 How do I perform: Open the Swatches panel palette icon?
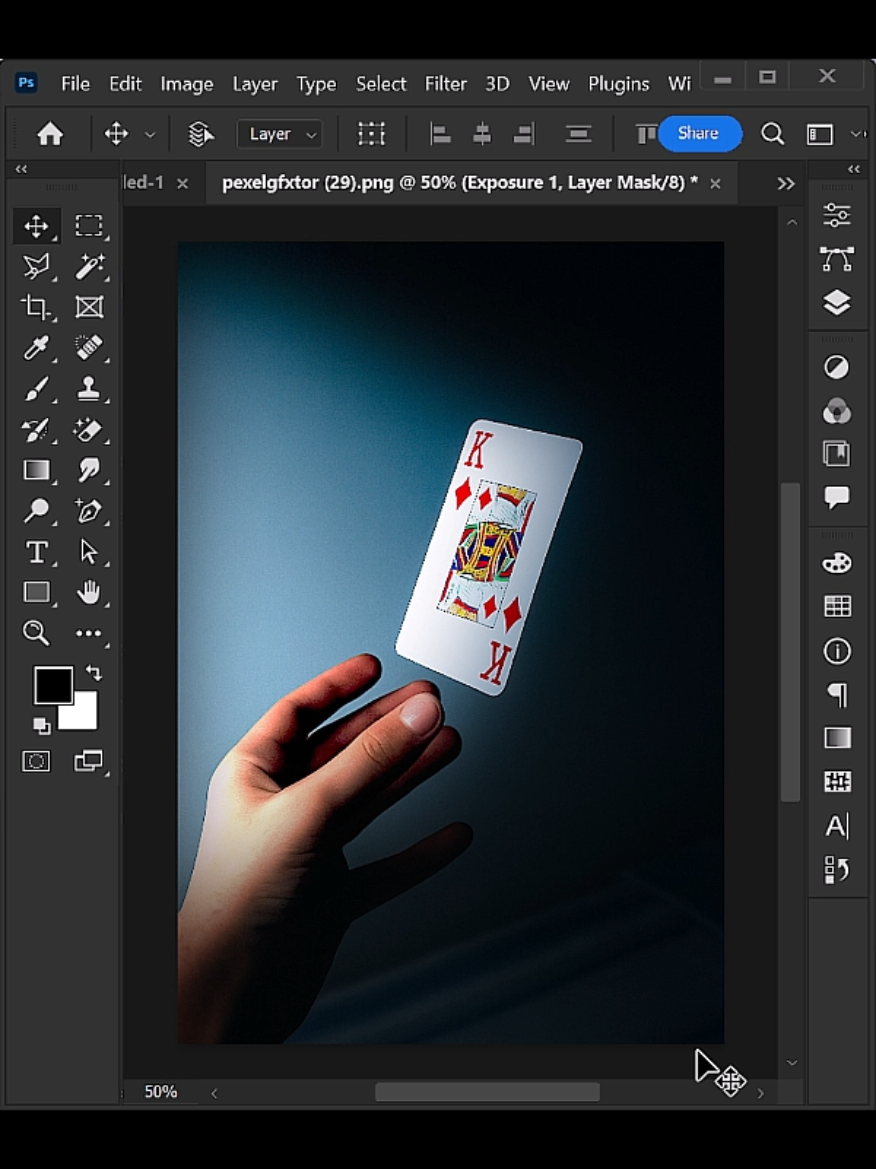tap(837, 563)
